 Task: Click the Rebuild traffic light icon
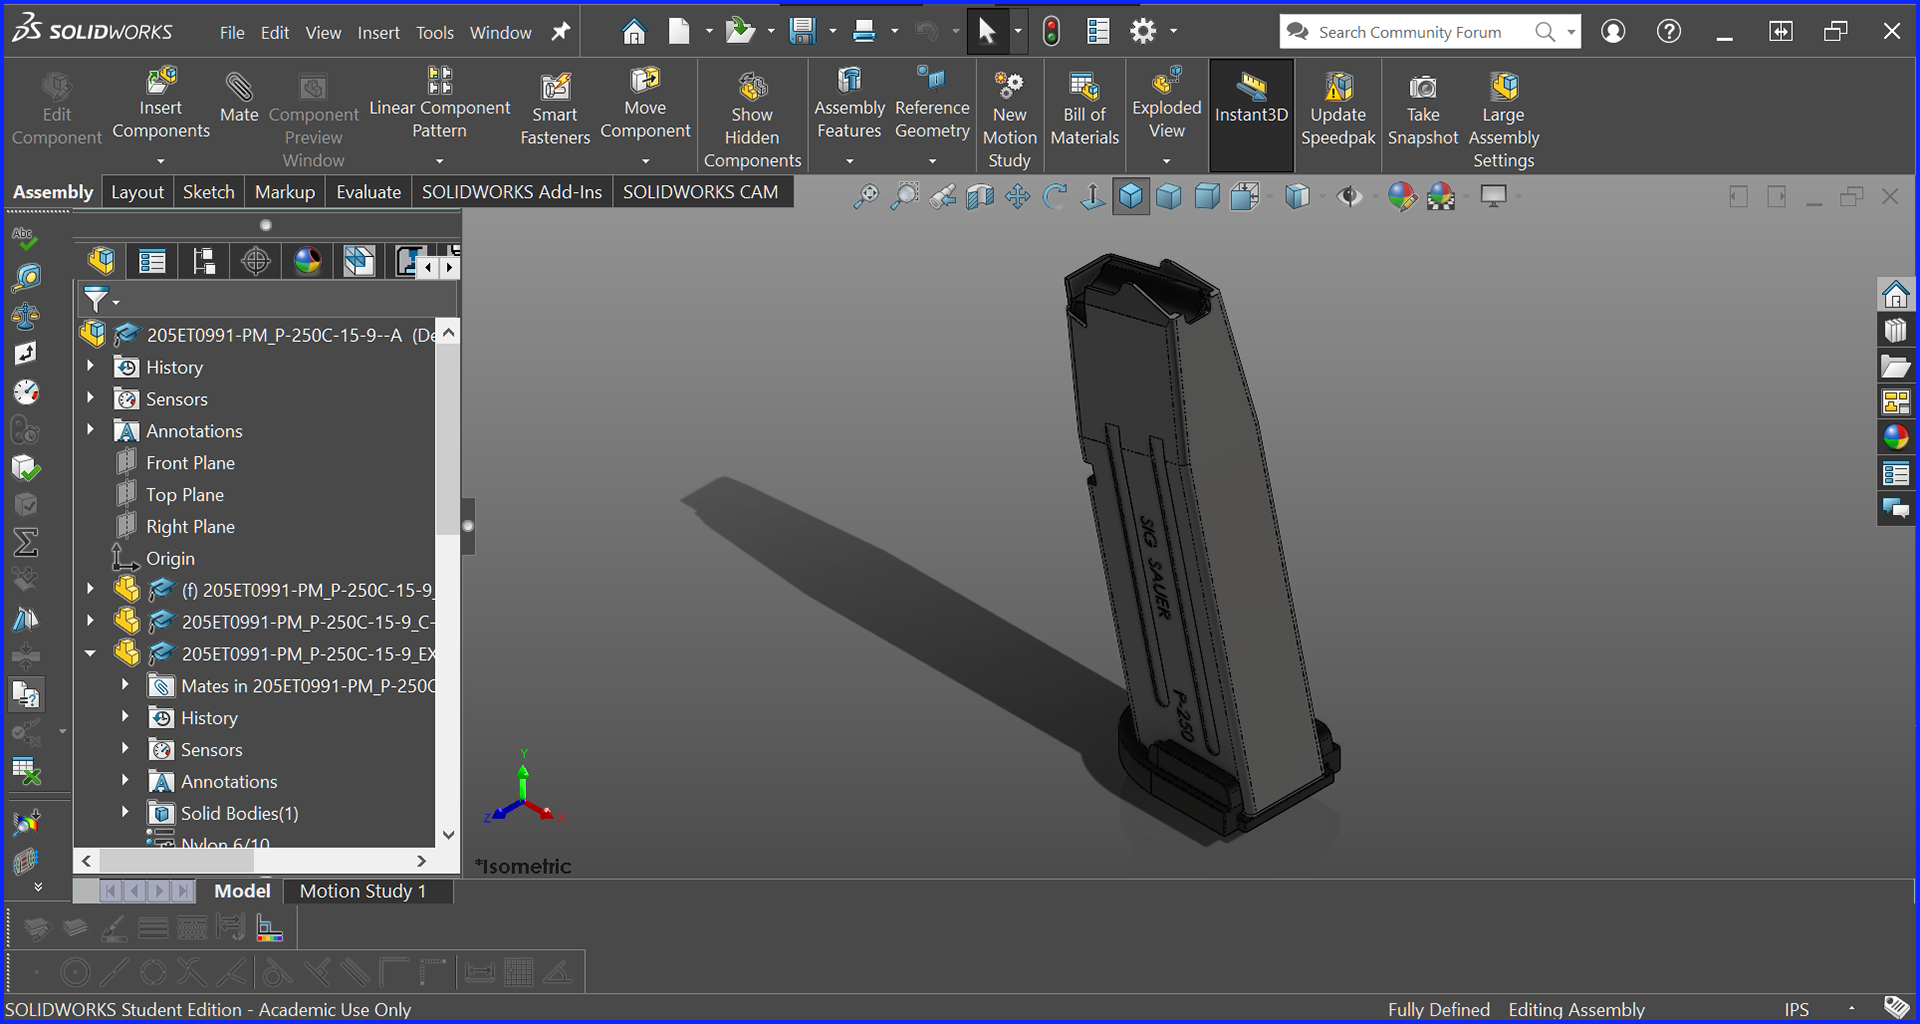click(1051, 32)
